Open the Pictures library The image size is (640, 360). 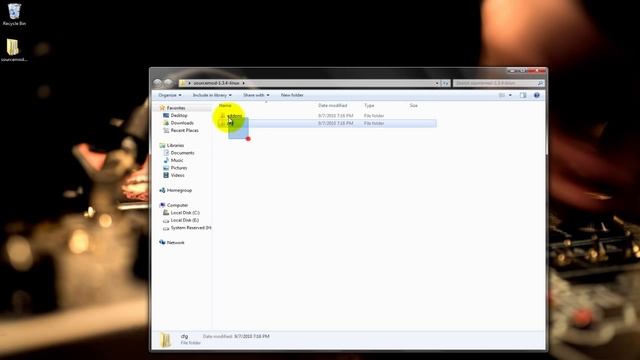[x=179, y=168]
